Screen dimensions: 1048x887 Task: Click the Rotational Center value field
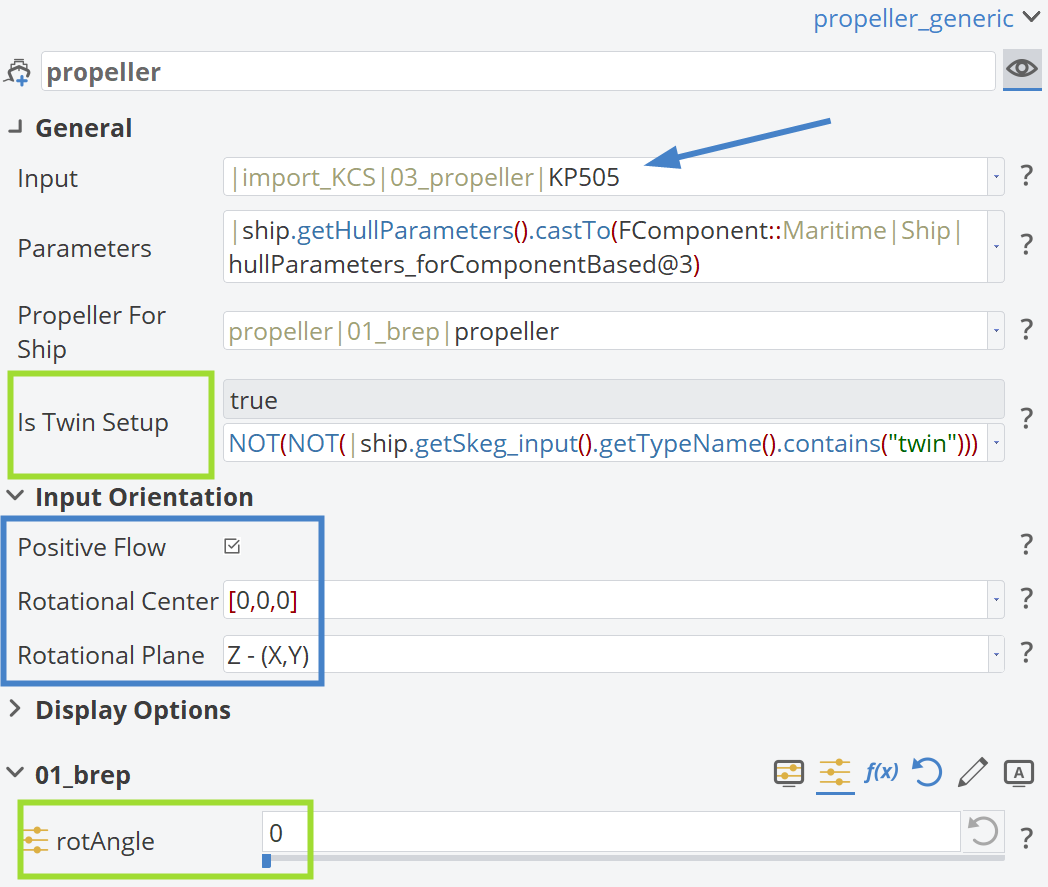coord(605,600)
